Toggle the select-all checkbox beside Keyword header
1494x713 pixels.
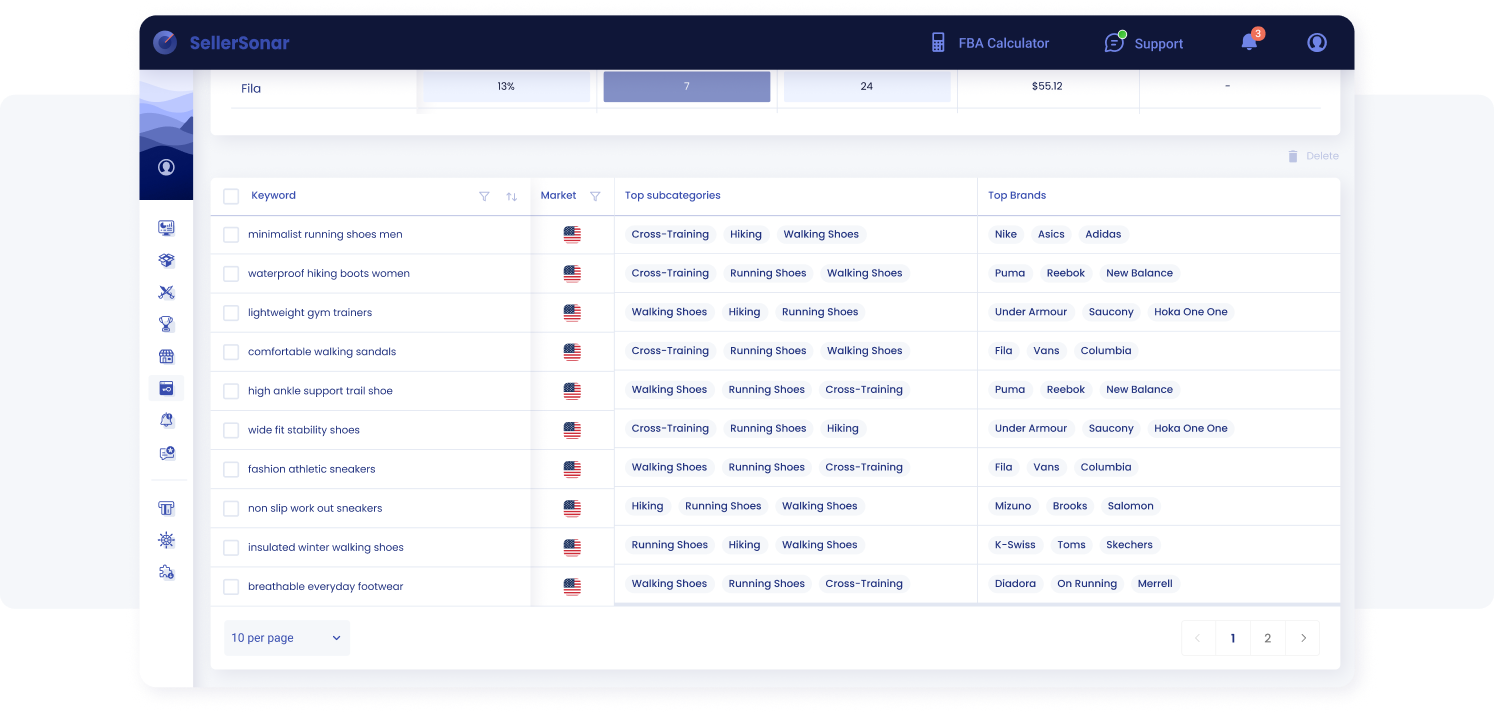coord(231,196)
